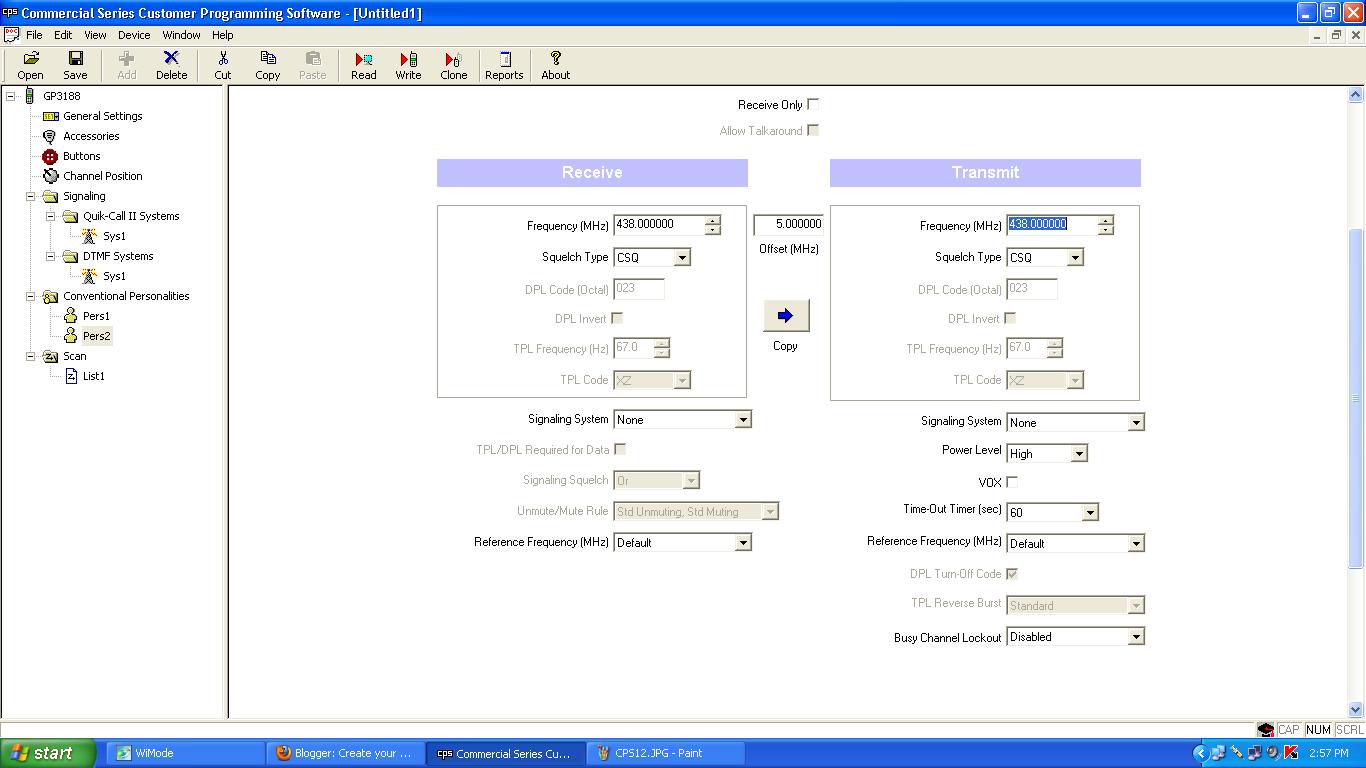Open the Reports toolbar icon

504,66
